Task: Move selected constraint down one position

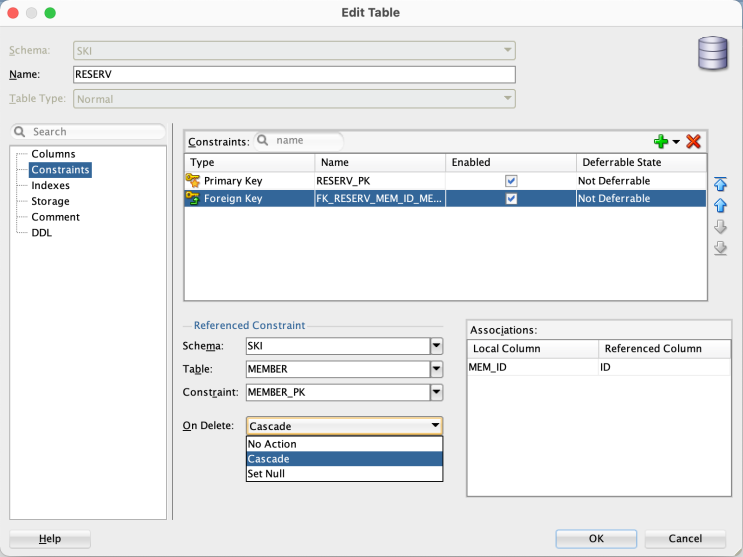Action: [x=720, y=227]
